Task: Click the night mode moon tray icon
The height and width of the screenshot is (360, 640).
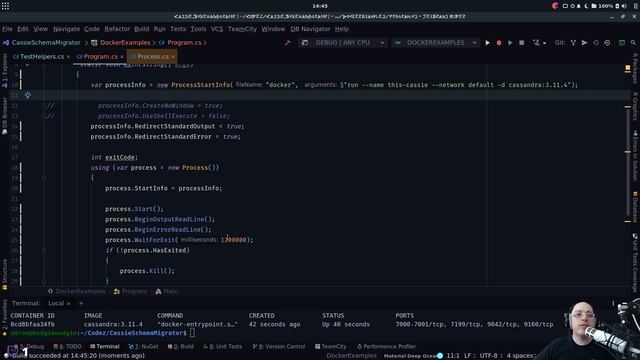Action: 586,6
